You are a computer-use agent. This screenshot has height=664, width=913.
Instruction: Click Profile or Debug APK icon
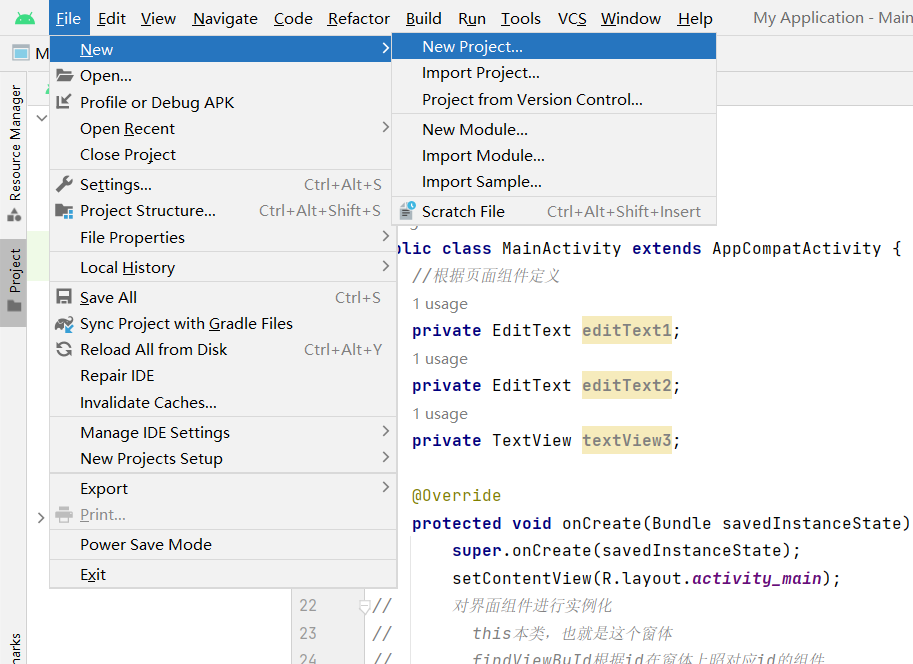(65, 102)
